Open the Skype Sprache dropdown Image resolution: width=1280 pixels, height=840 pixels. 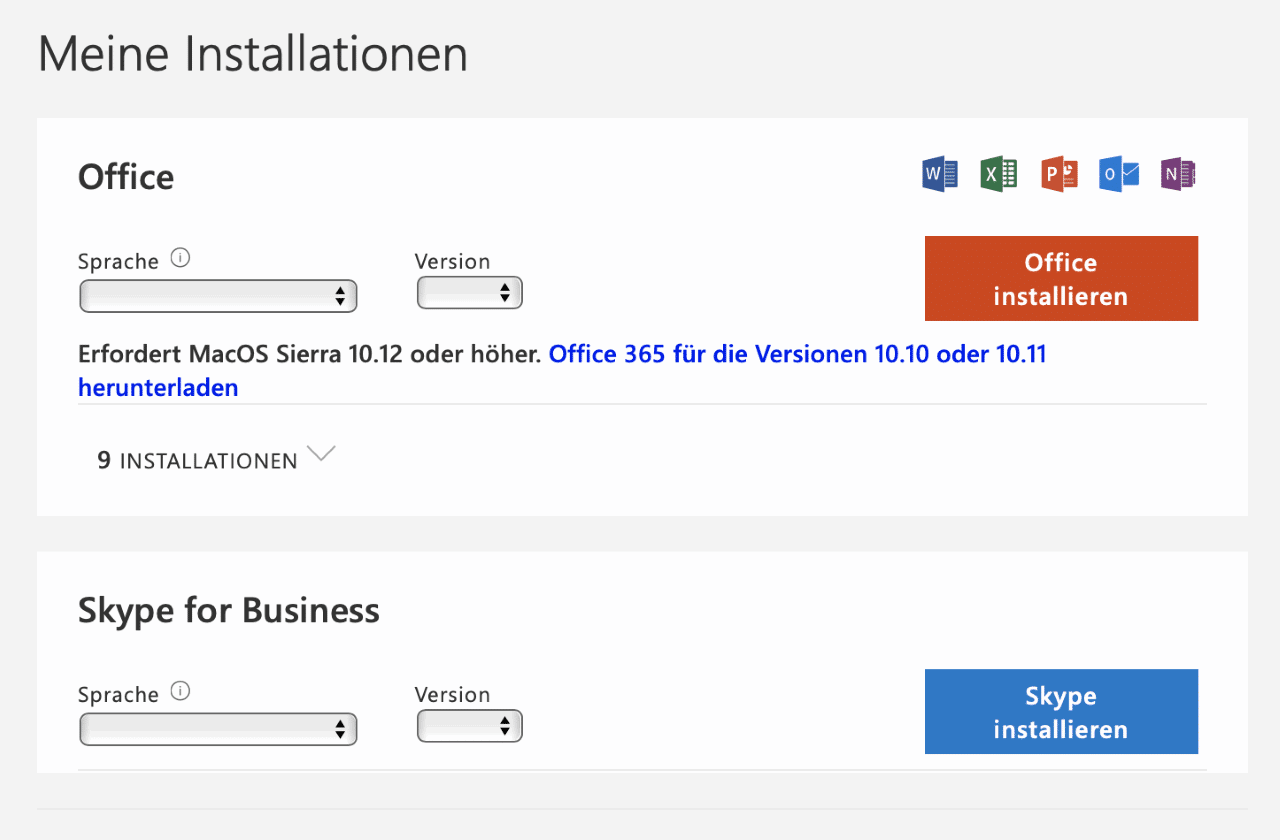[x=218, y=729]
